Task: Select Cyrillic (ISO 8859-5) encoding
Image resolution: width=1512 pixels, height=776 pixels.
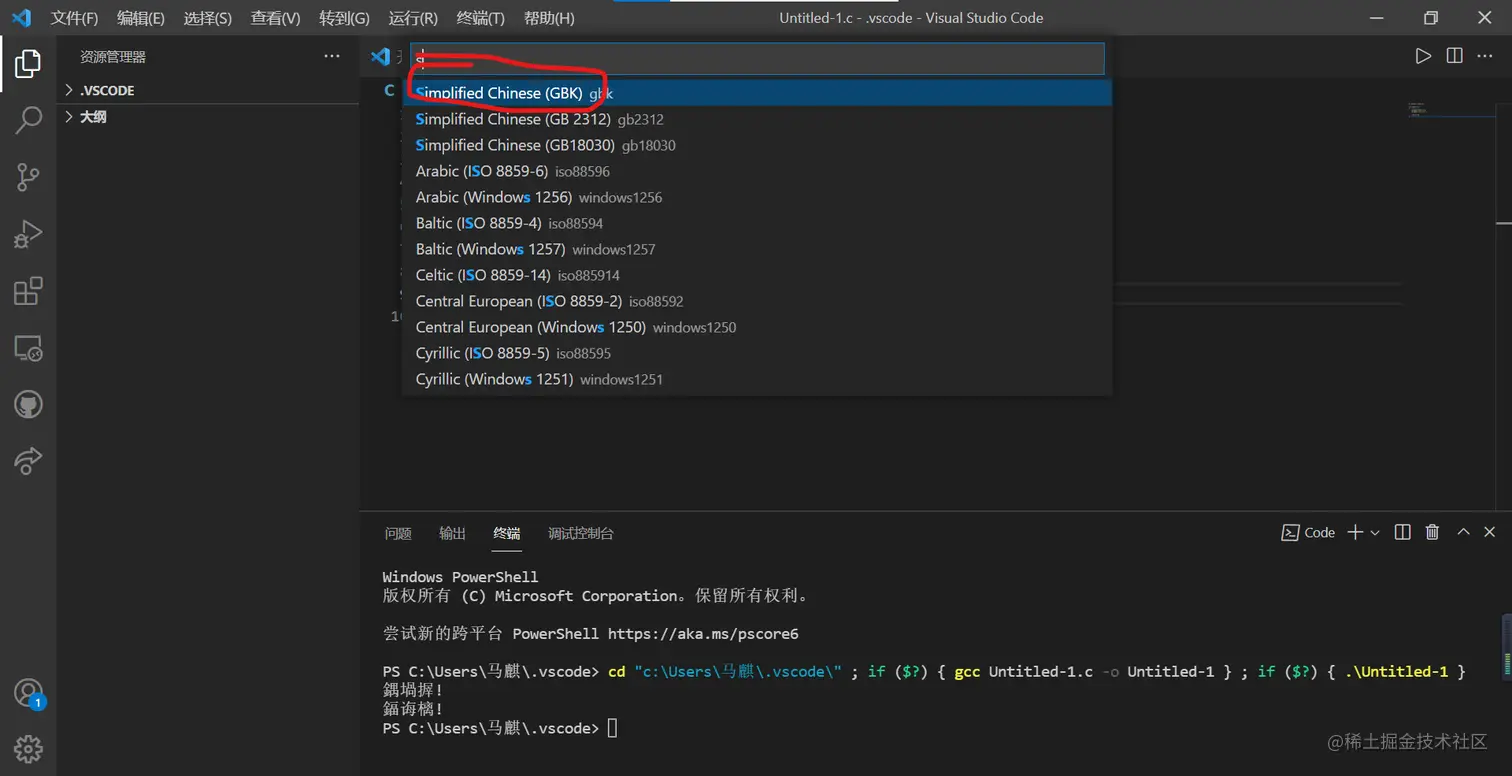Action: coord(757,353)
